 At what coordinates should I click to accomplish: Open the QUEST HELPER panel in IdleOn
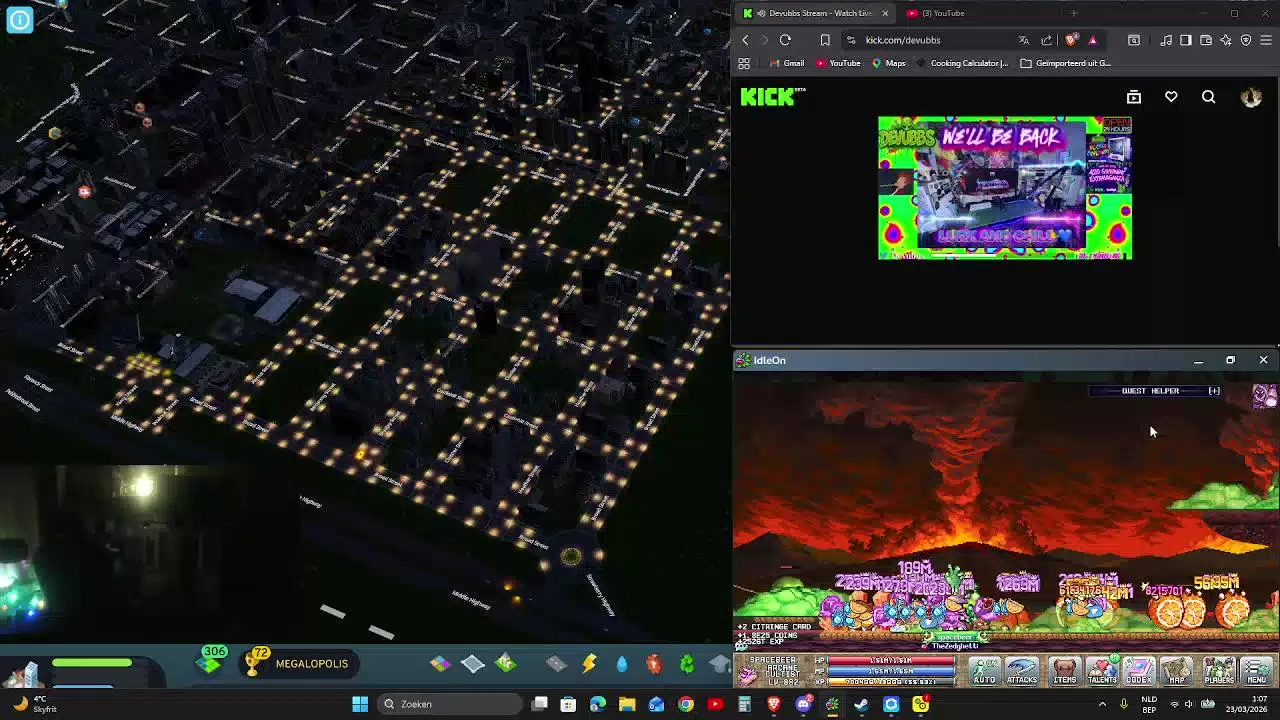1154,391
